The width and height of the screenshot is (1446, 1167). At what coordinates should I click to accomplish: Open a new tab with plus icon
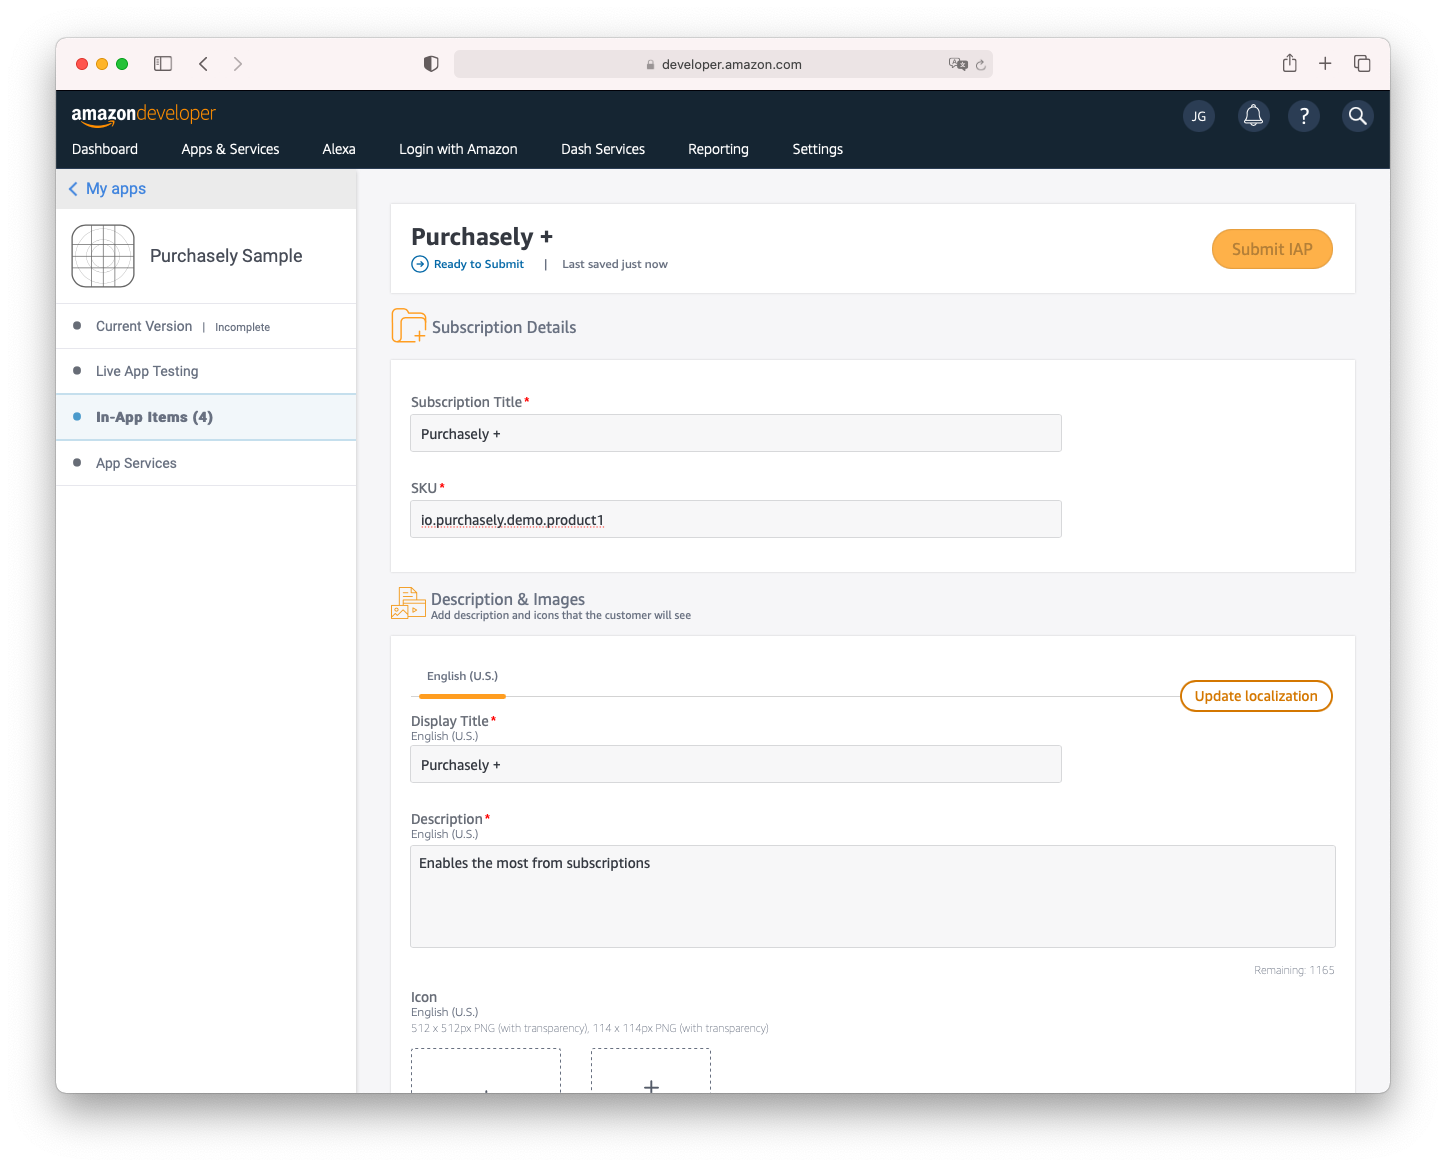tap(1325, 64)
